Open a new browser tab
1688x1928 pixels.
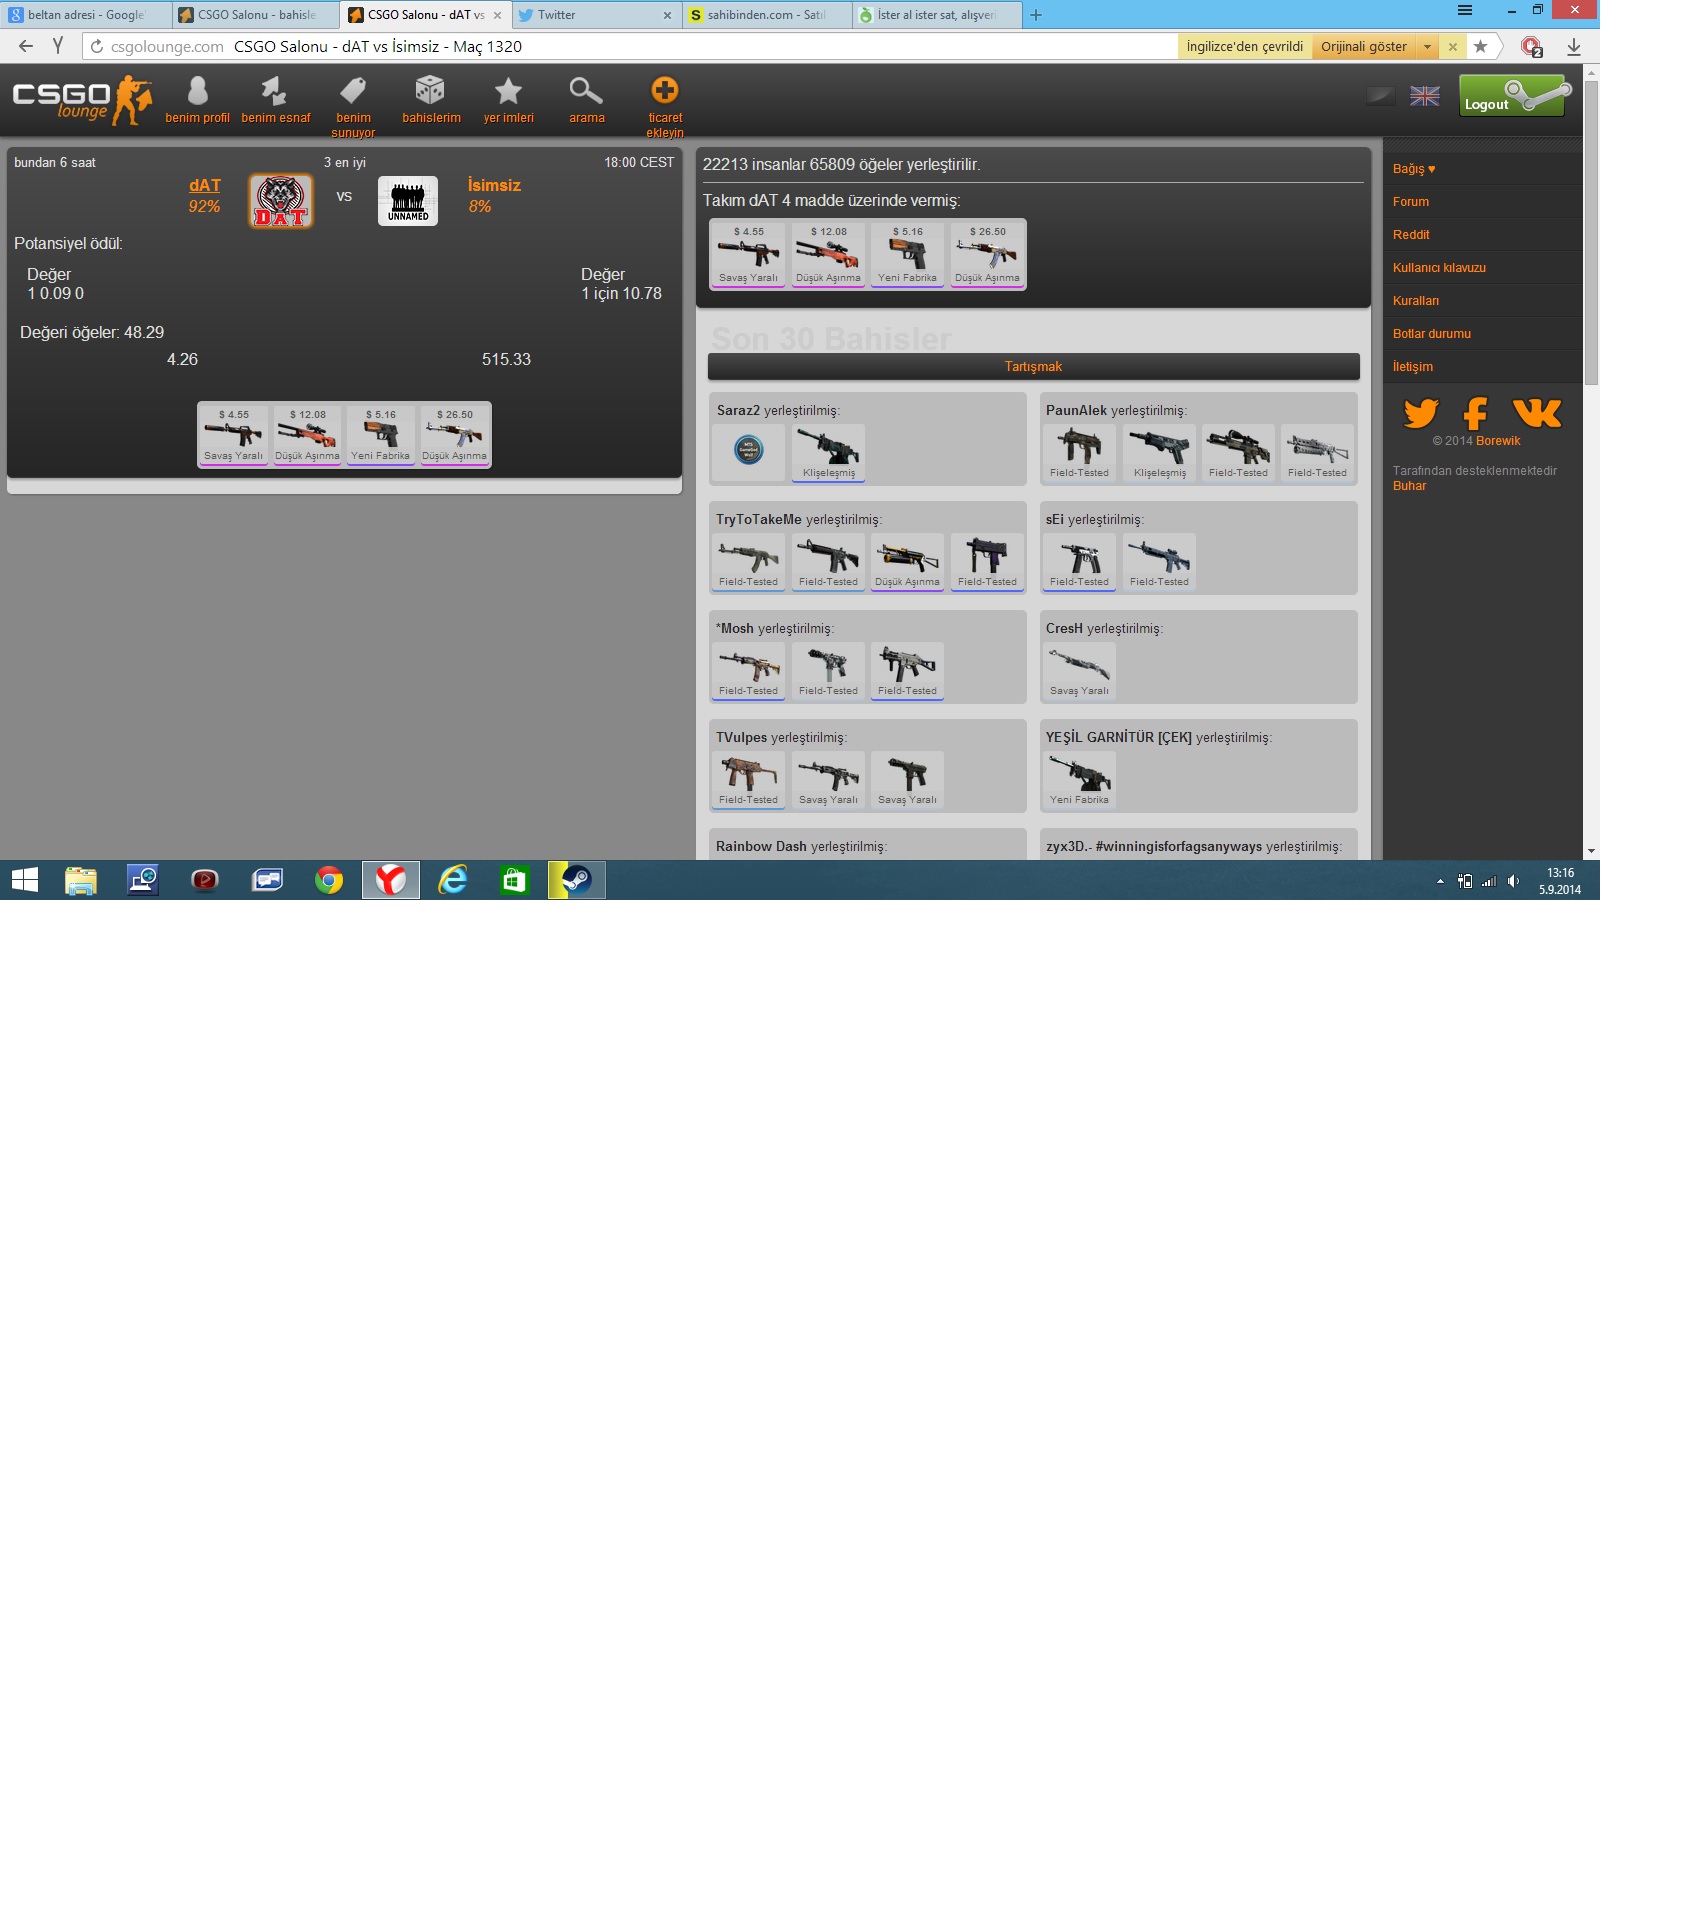tap(1036, 15)
